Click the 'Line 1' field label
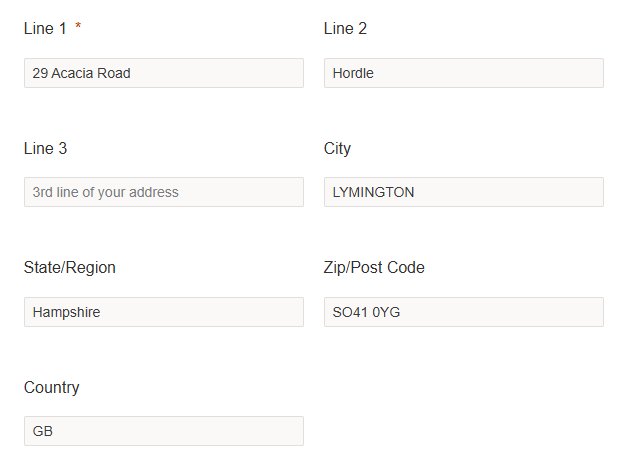The width and height of the screenshot is (631, 469). point(45,29)
